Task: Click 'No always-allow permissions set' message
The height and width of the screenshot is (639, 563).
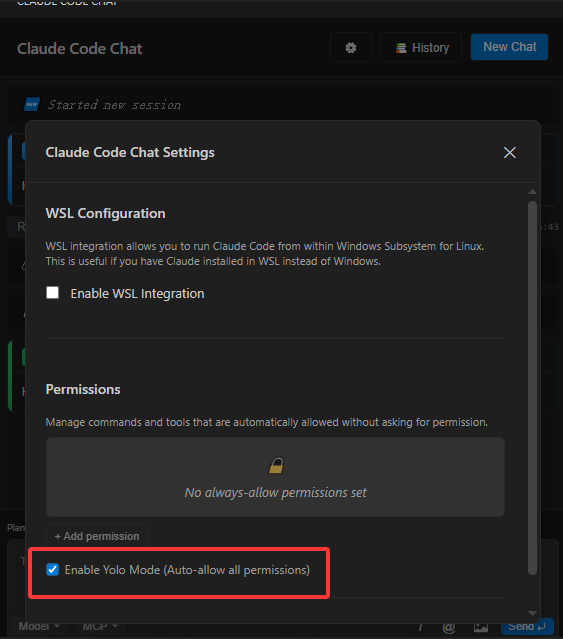Action: point(275,492)
